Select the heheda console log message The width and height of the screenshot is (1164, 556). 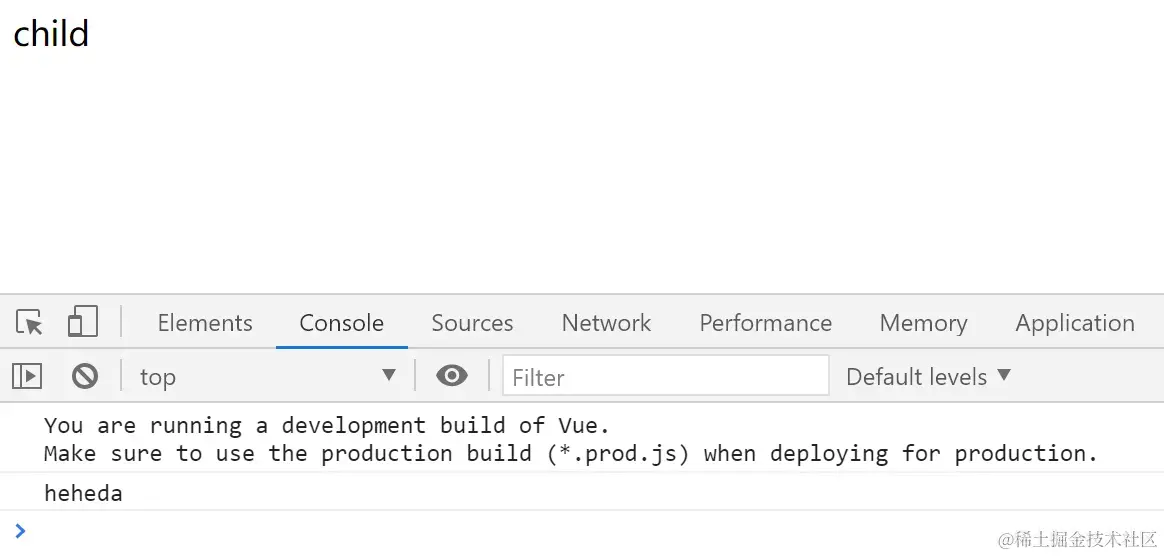(83, 493)
